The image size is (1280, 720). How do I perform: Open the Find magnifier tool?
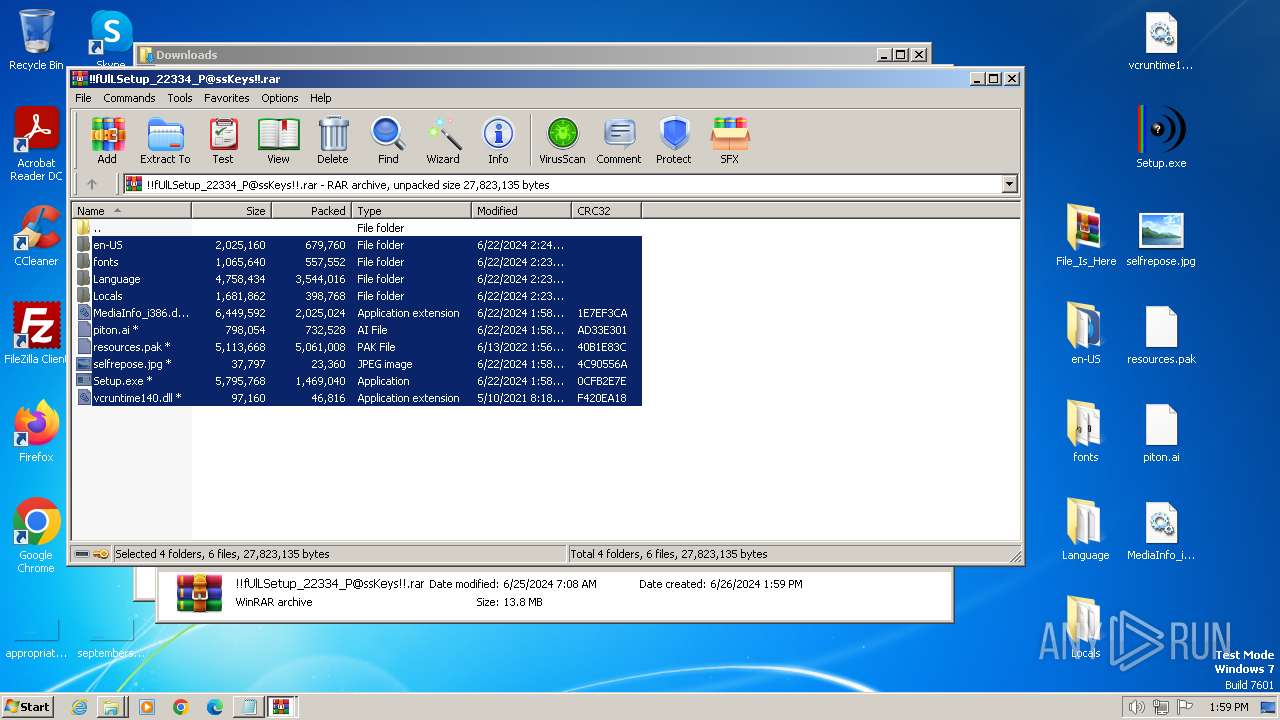click(388, 140)
